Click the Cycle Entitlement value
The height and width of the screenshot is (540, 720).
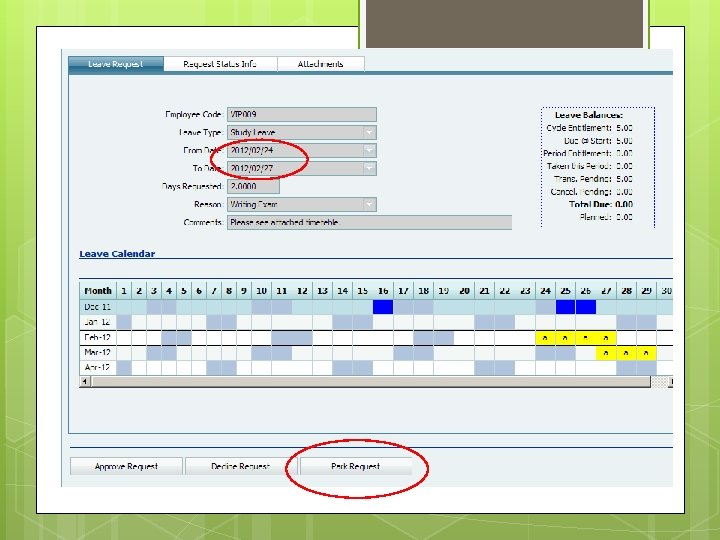pos(624,128)
